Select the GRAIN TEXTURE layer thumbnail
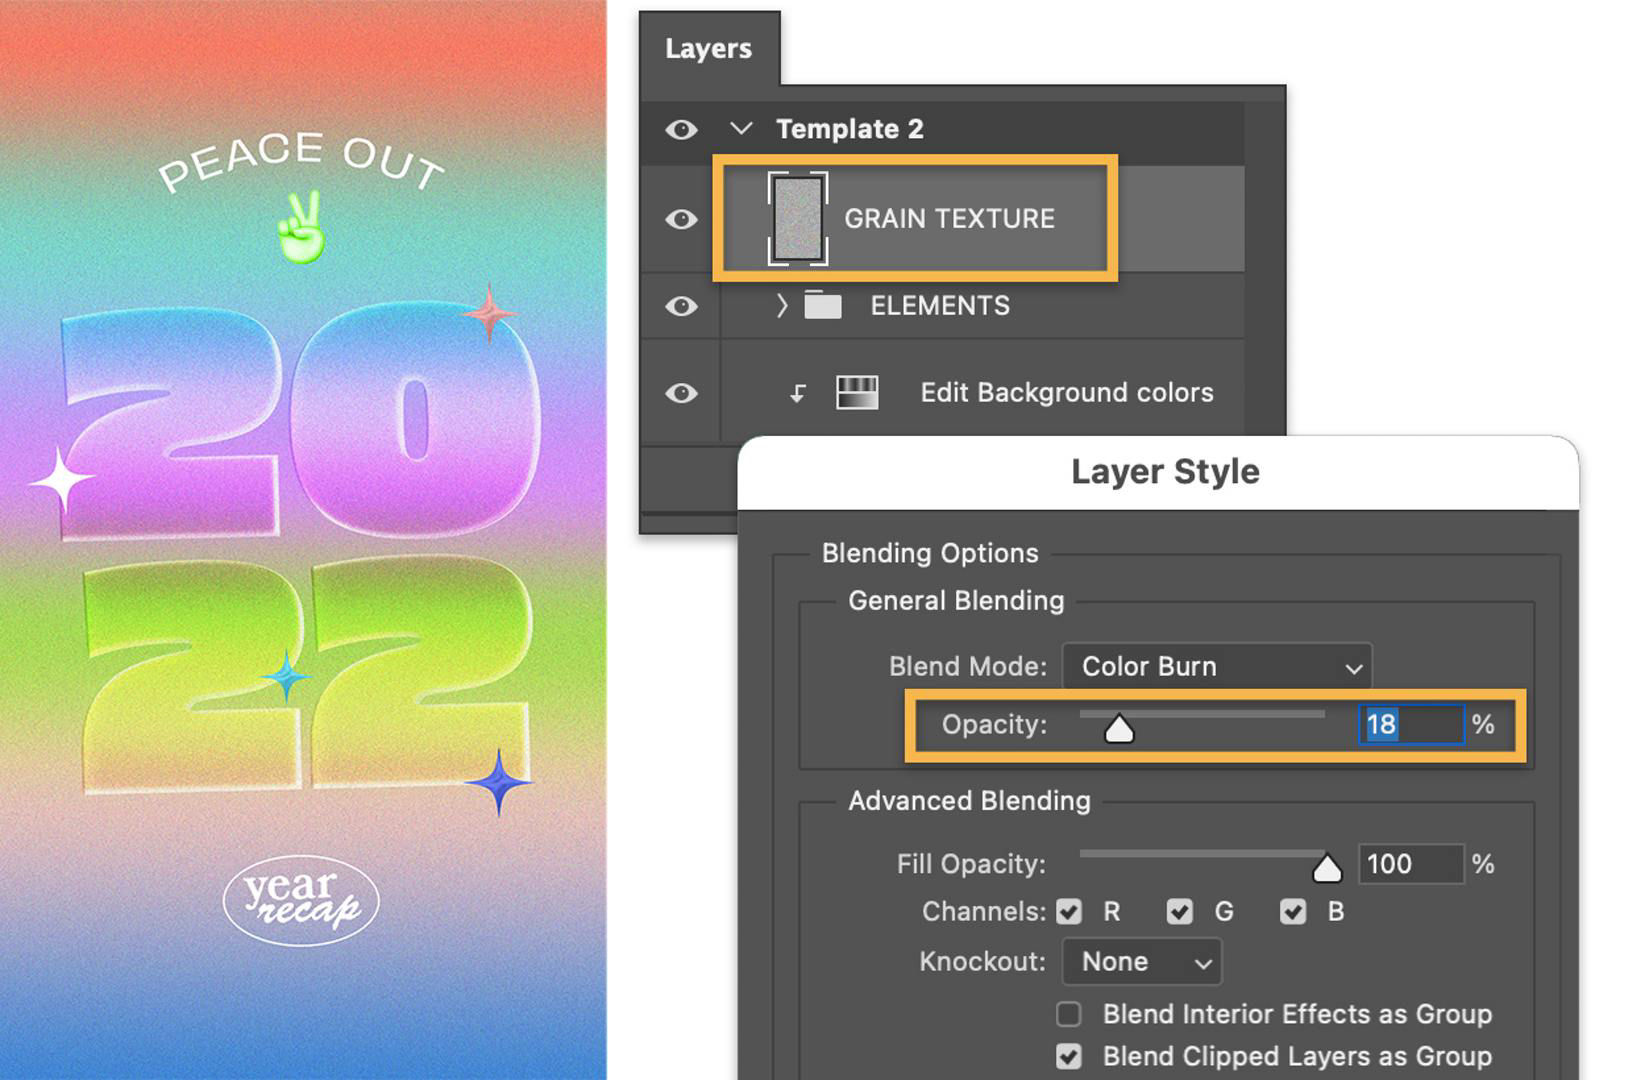 tap(797, 218)
